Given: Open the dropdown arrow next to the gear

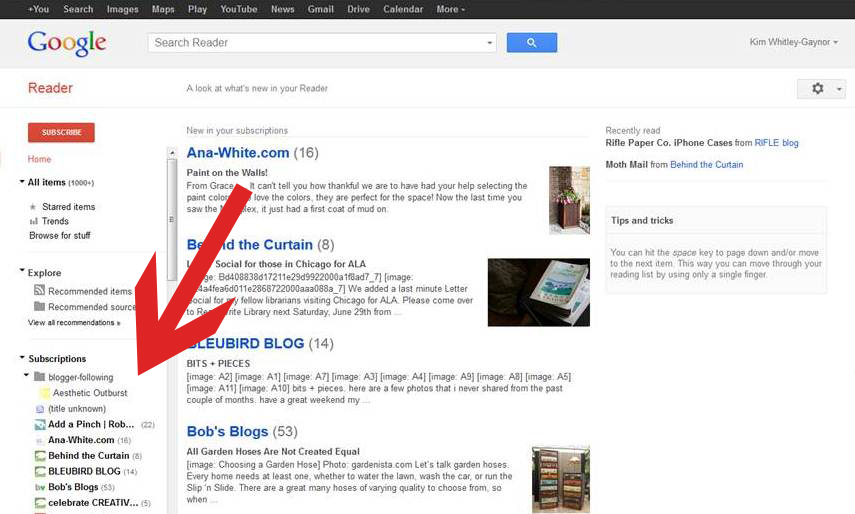Looking at the screenshot, I should pos(839,89).
